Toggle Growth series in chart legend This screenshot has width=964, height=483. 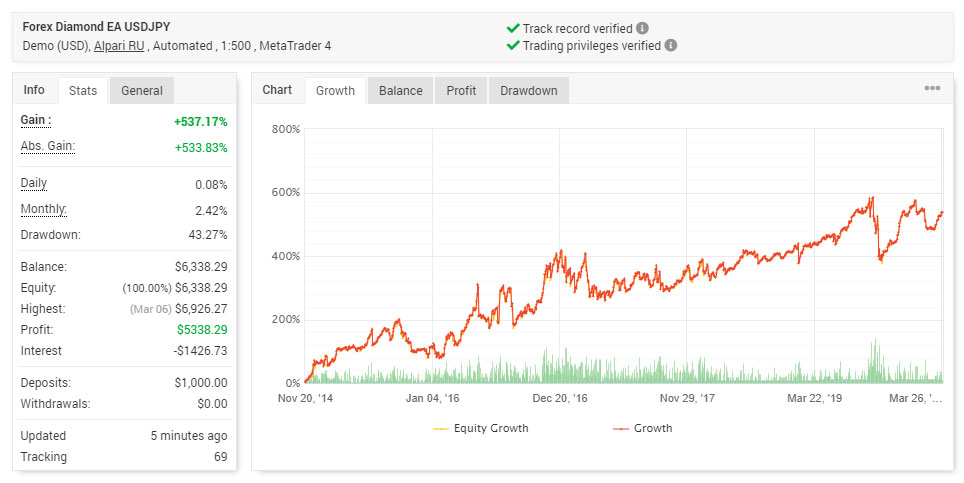click(x=642, y=428)
